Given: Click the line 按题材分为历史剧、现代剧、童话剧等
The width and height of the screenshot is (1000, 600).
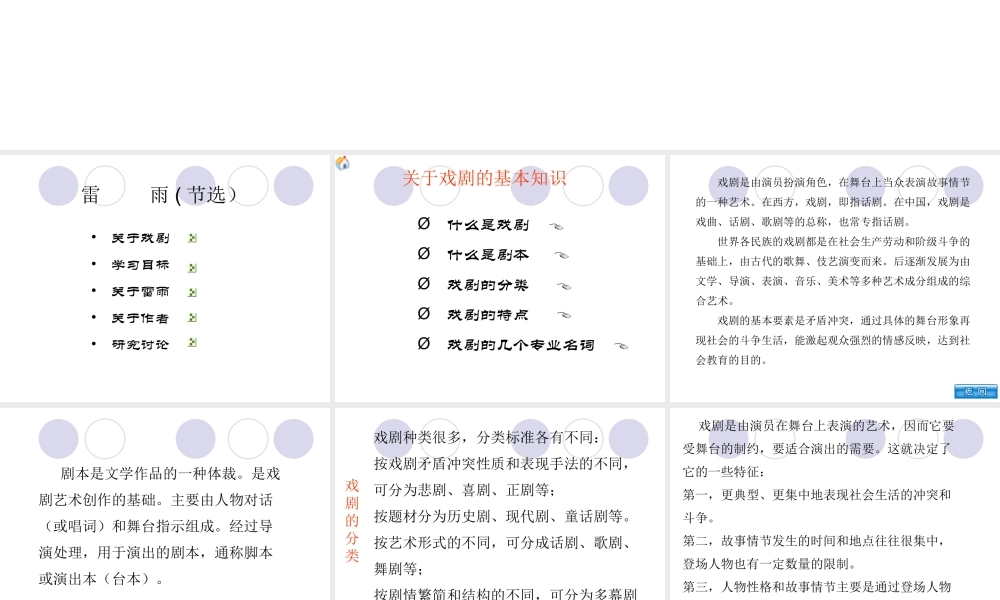Looking at the screenshot, I should (502, 516).
